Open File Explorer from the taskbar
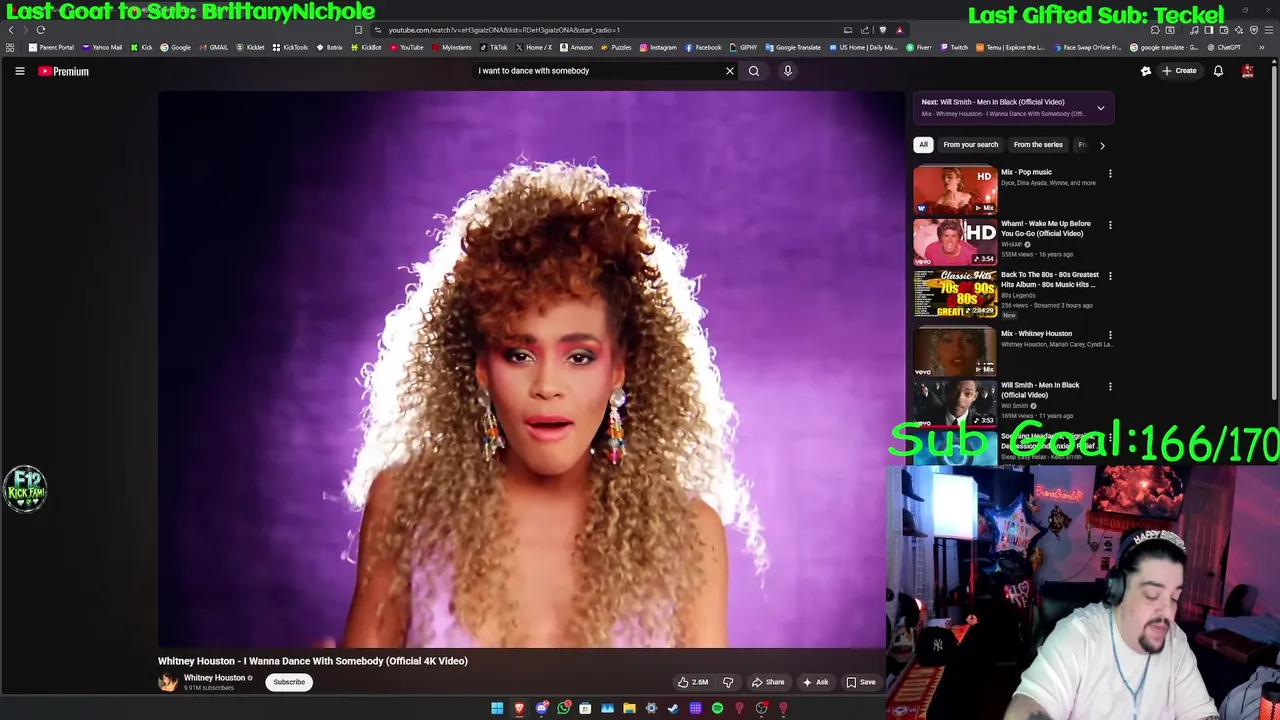Image resolution: width=1280 pixels, height=720 pixels. click(x=629, y=708)
